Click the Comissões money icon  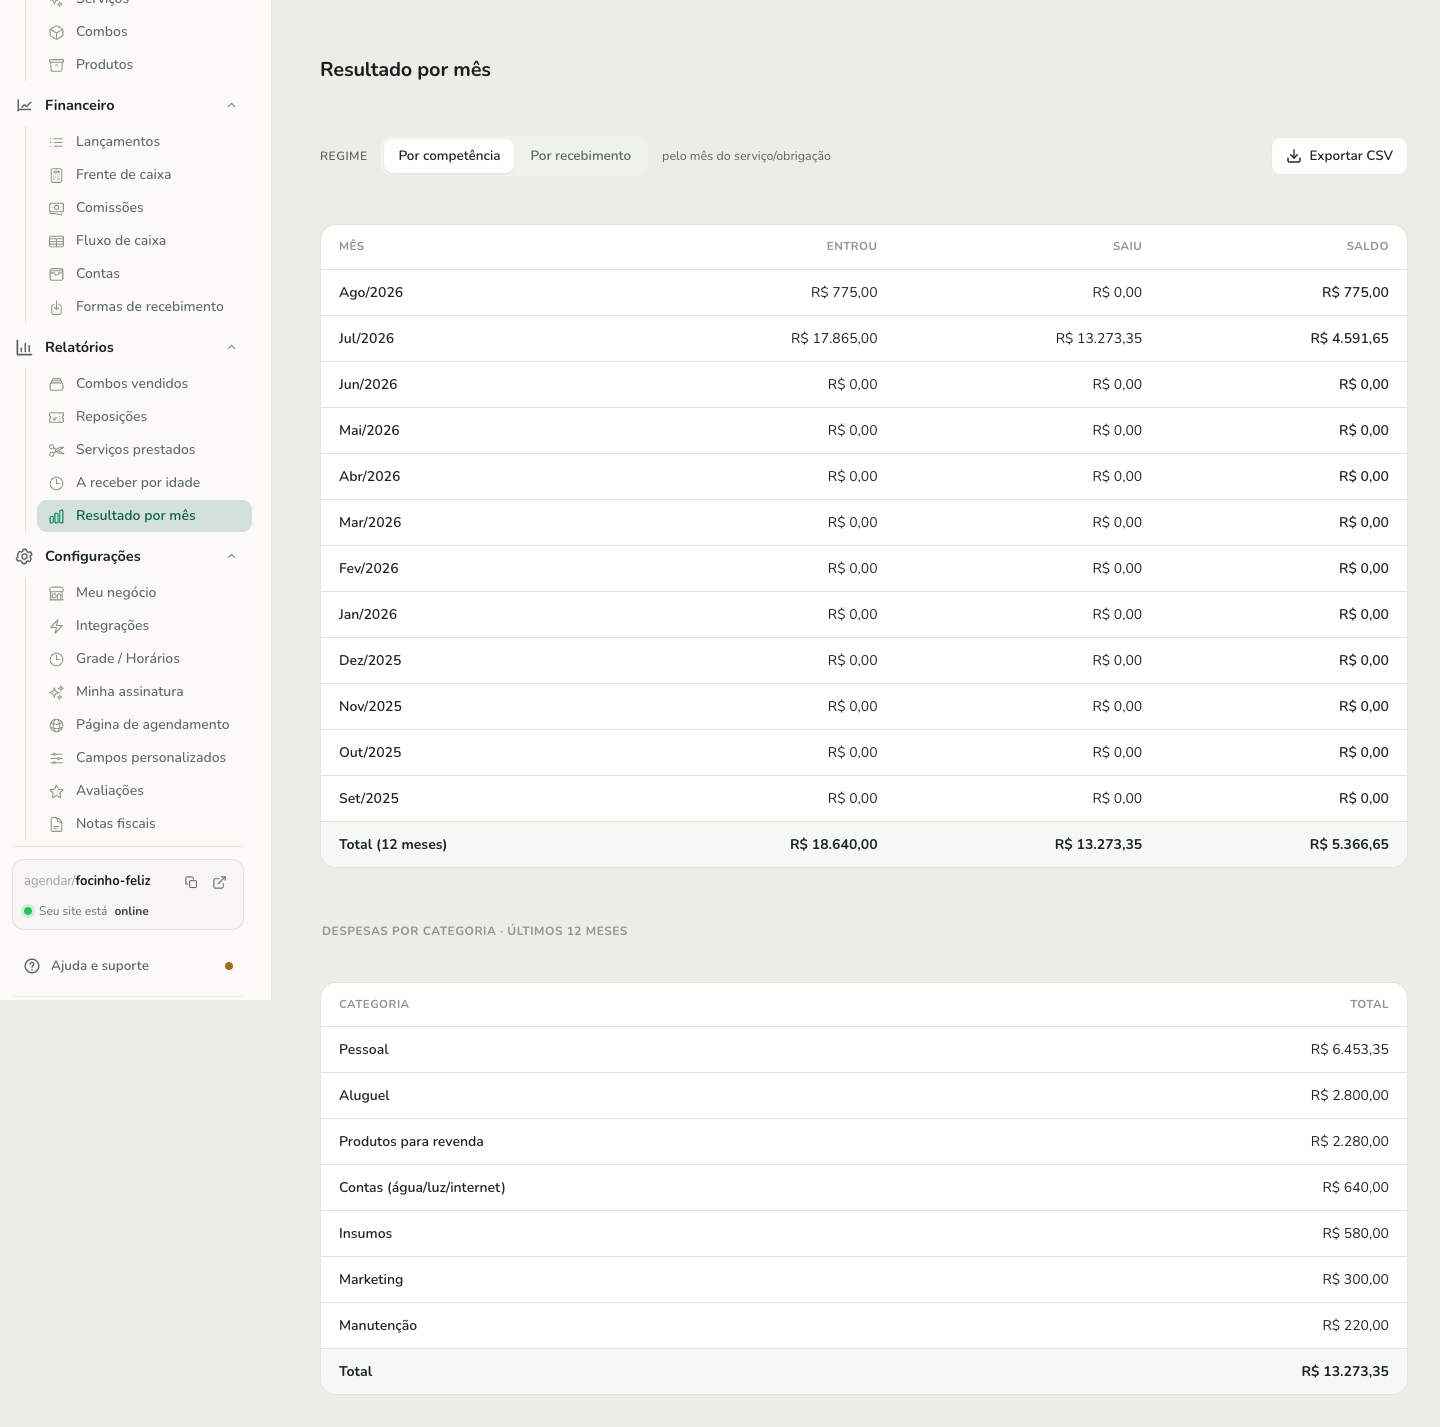57,208
